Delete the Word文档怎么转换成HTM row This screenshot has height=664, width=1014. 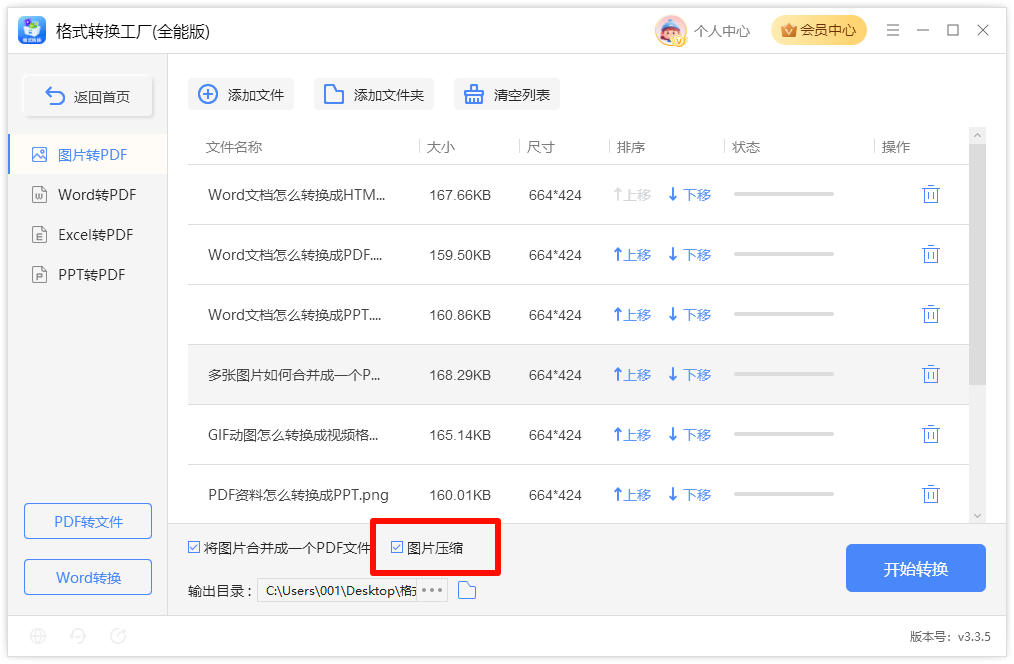coord(930,194)
